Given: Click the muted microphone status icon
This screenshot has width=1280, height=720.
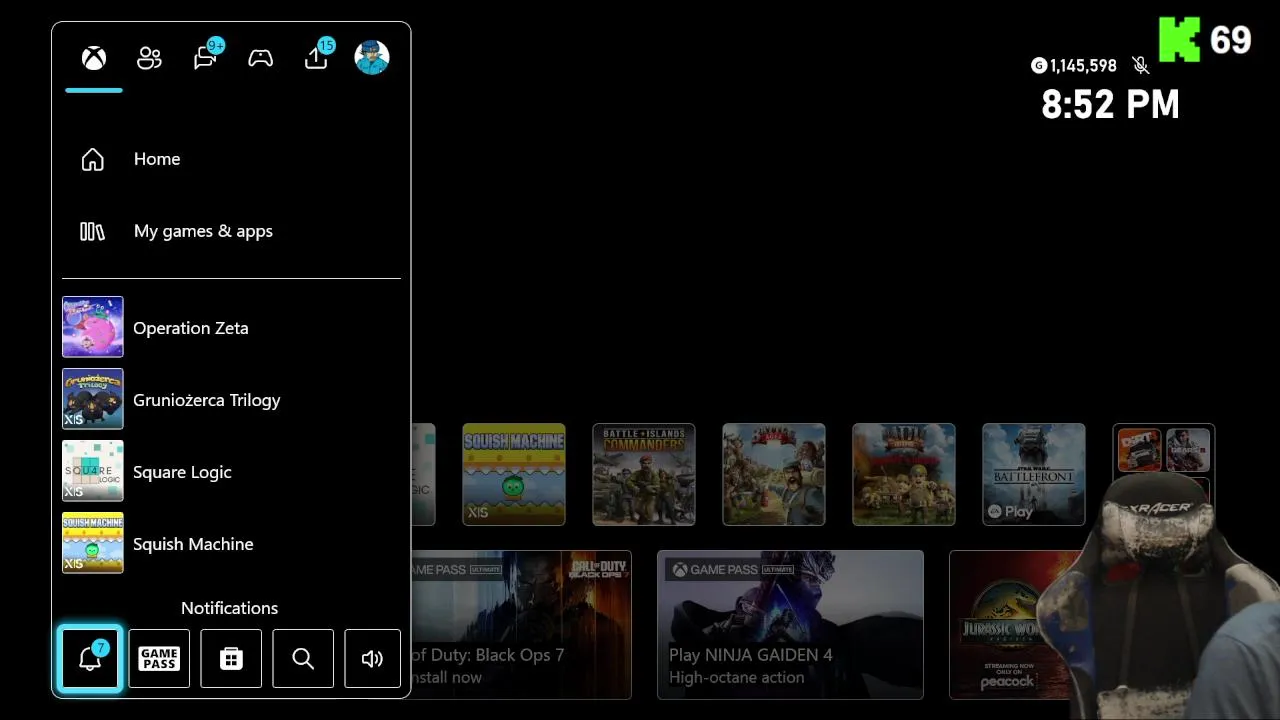Looking at the screenshot, I should pyautogui.click(x=1140, y=66).
